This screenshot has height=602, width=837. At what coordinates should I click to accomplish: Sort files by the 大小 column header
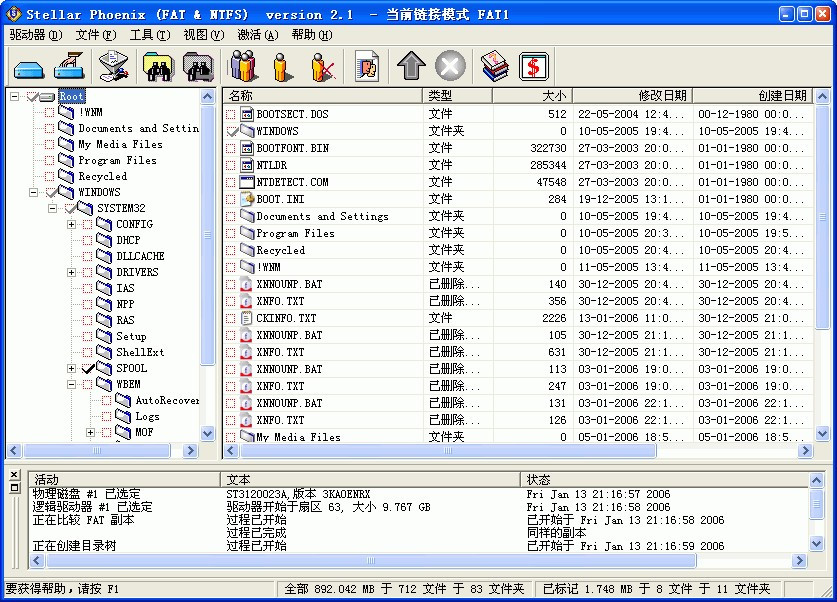[x=533, y=96]
